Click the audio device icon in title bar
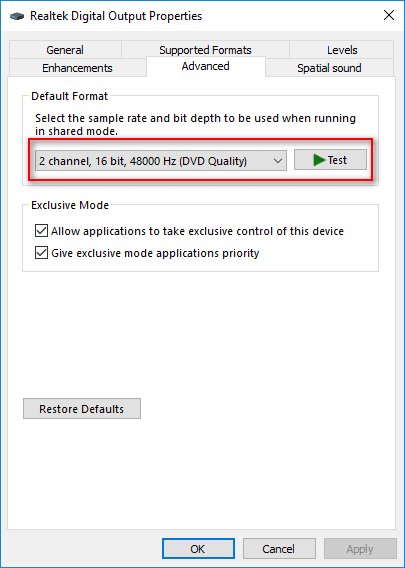Image resolution: width=405 pixels, height=568 pixels. 17,16
